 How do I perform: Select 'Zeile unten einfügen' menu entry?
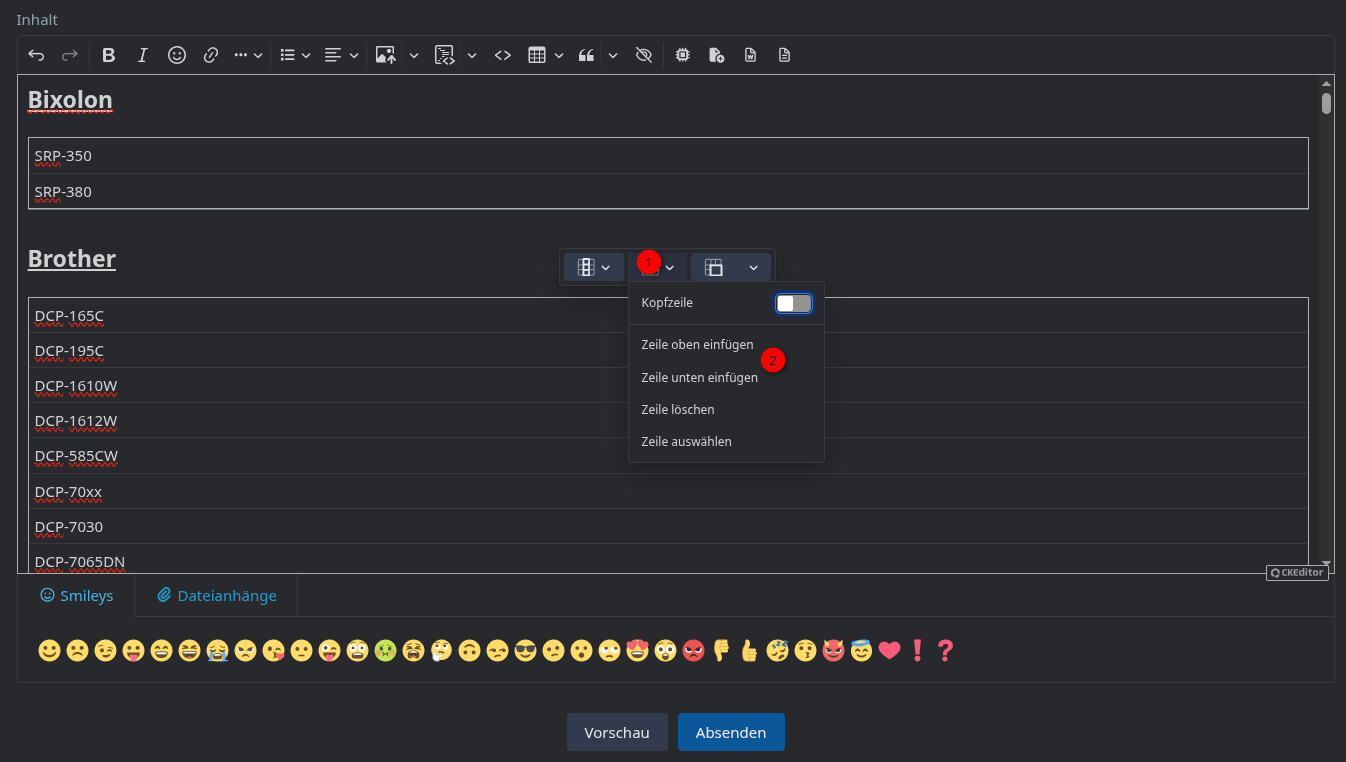(699, 378)
